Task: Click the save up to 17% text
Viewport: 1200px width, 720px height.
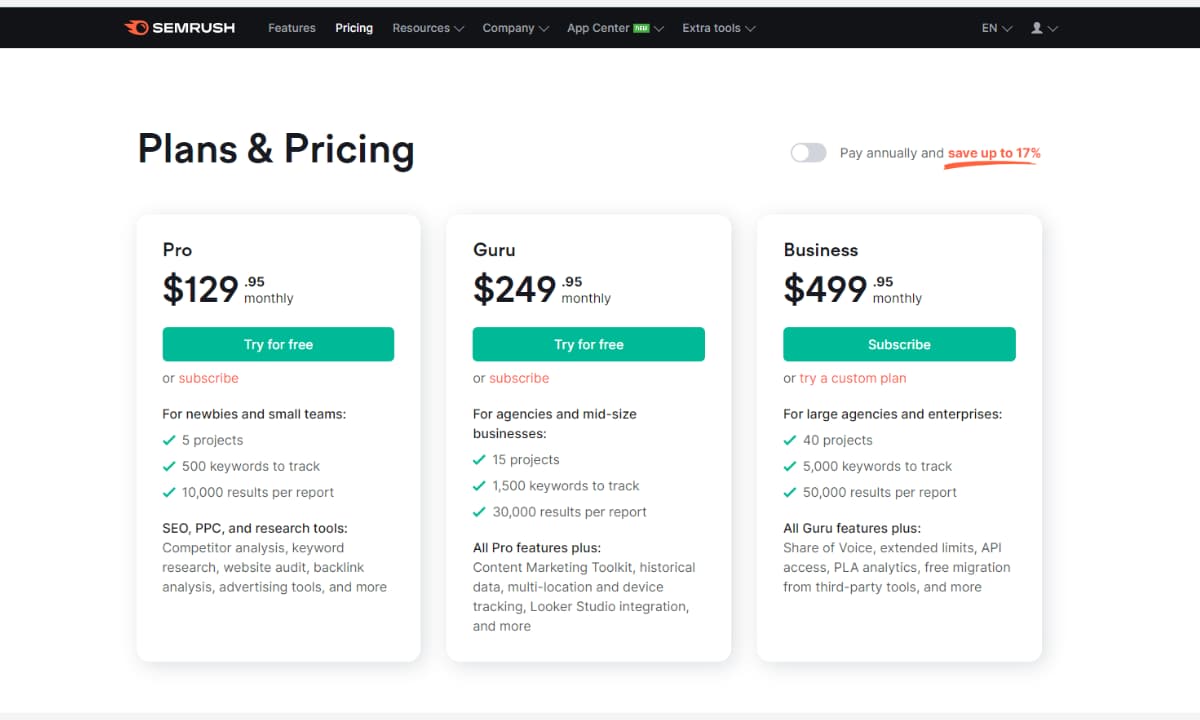Action: pyautogui.click(x=994, y=153)
